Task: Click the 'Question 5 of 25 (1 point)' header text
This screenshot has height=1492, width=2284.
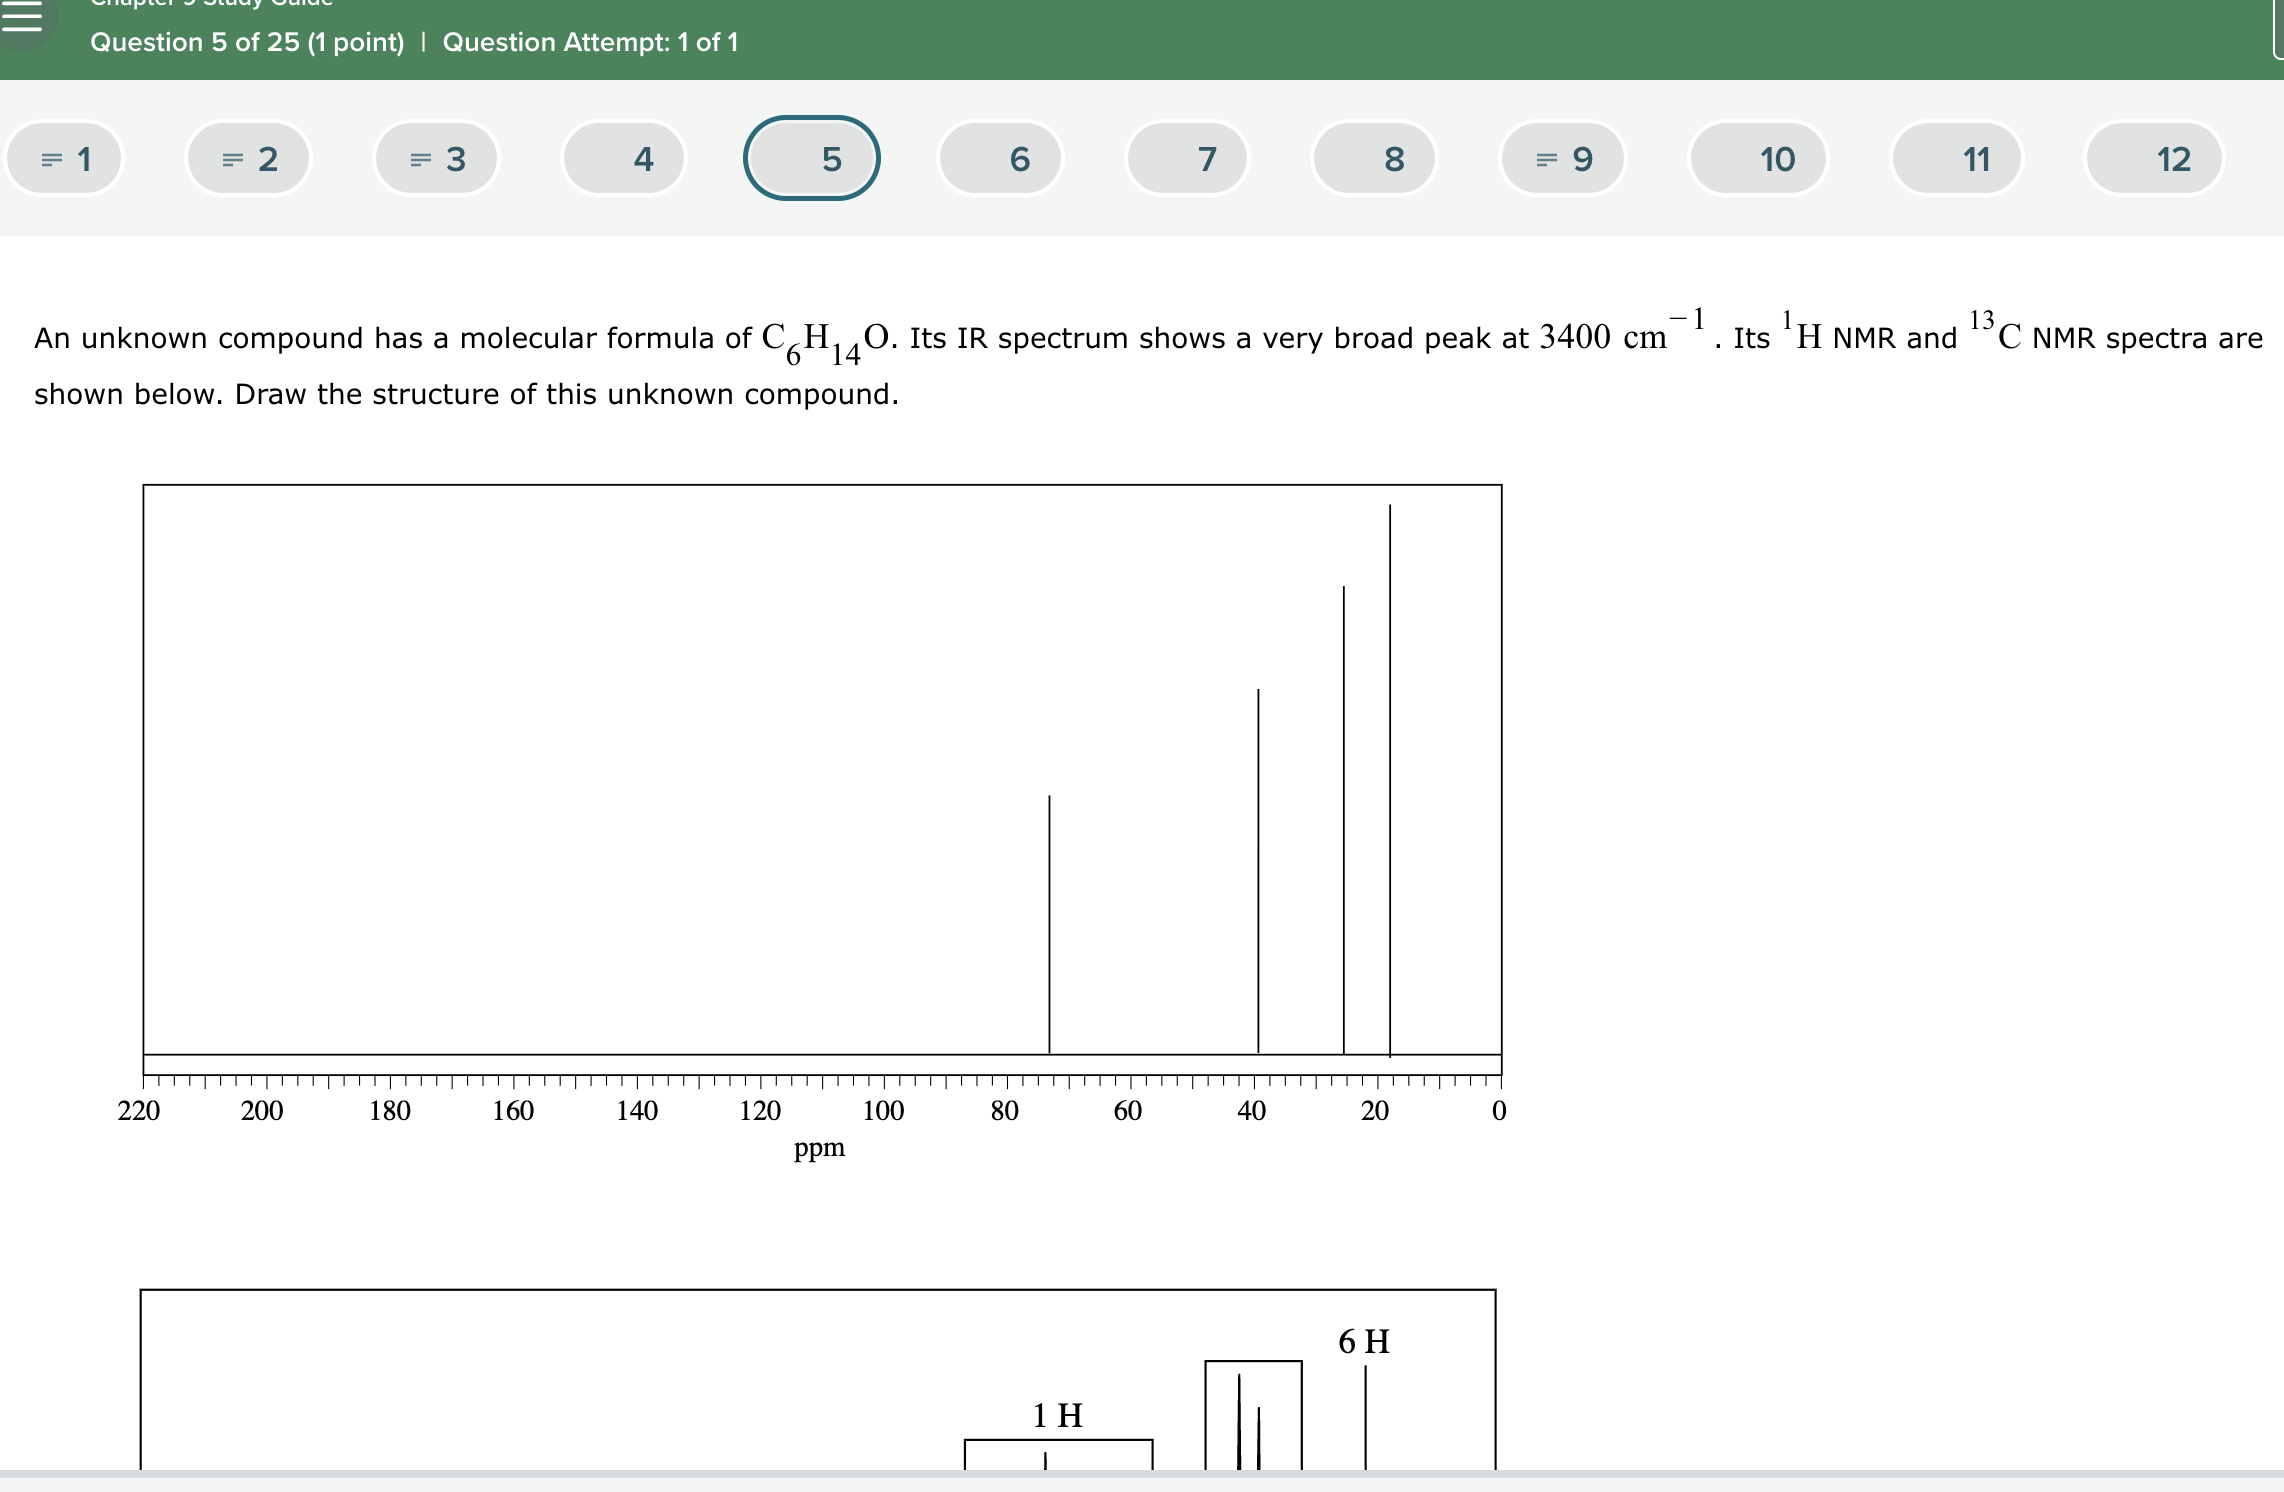Action: [x=247, y=42]
